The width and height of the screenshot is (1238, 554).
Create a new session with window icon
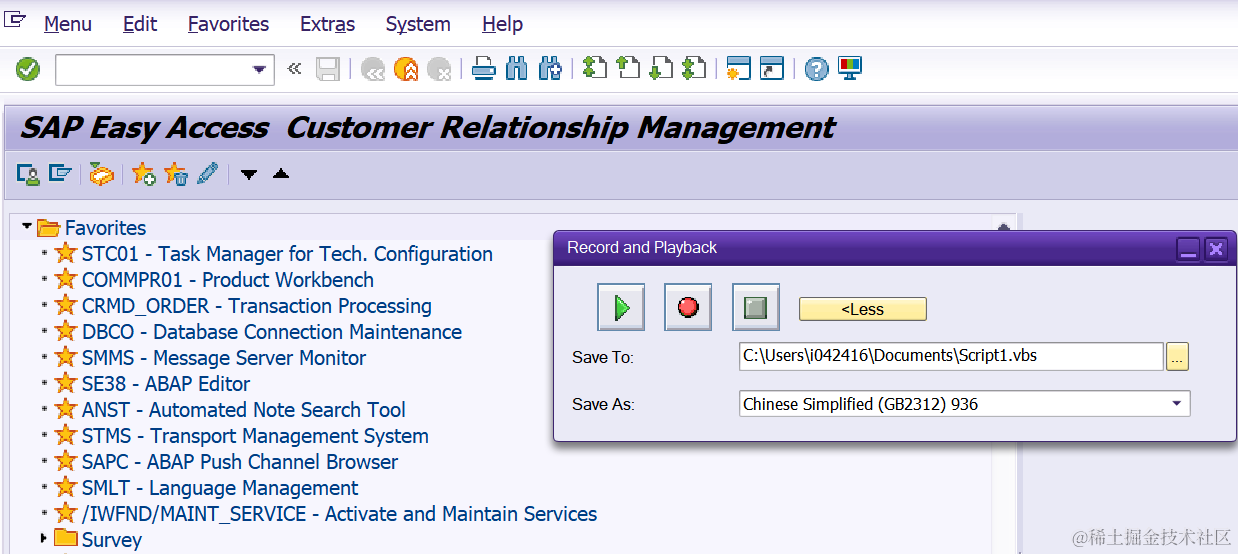pos(738,69)
